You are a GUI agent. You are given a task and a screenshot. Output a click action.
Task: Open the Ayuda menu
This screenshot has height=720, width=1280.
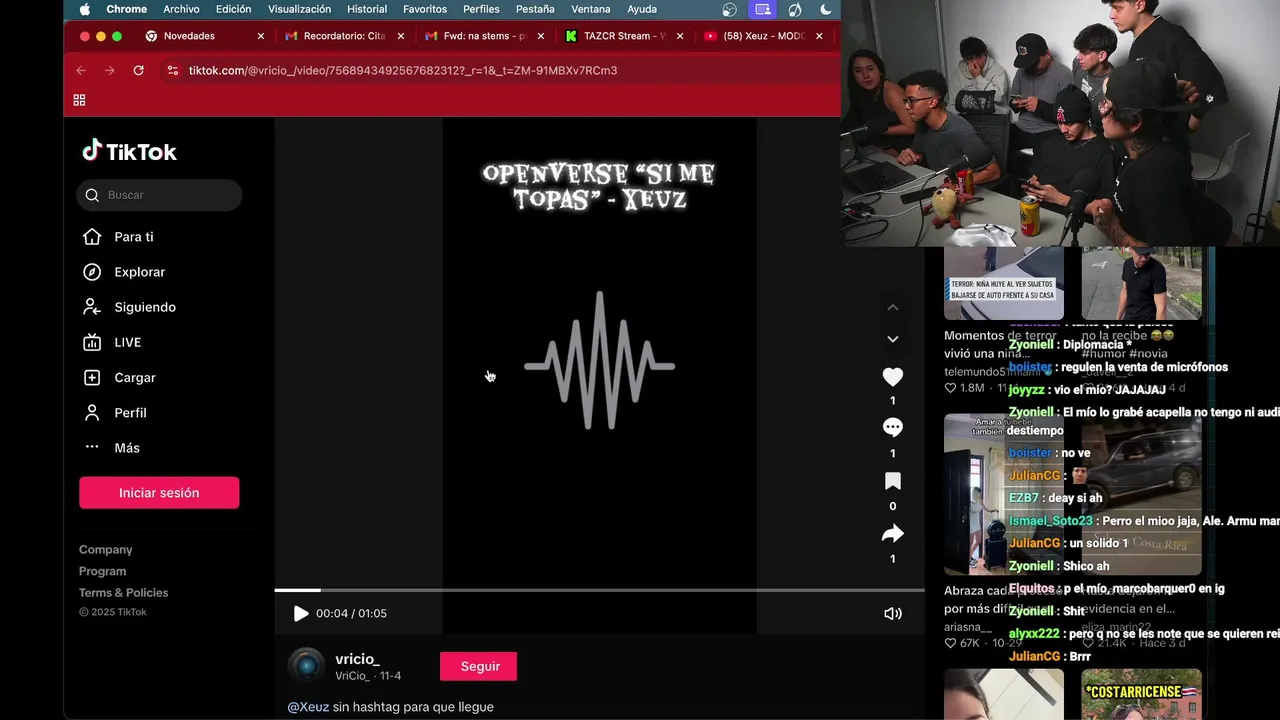(x=642, y=9)
